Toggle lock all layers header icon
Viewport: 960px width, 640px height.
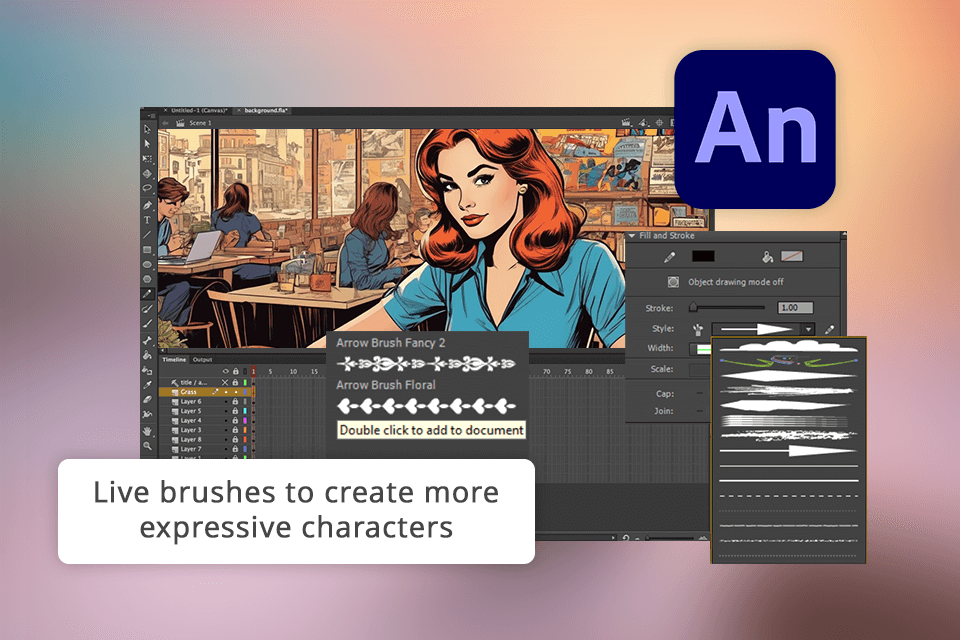pos(236,371)
